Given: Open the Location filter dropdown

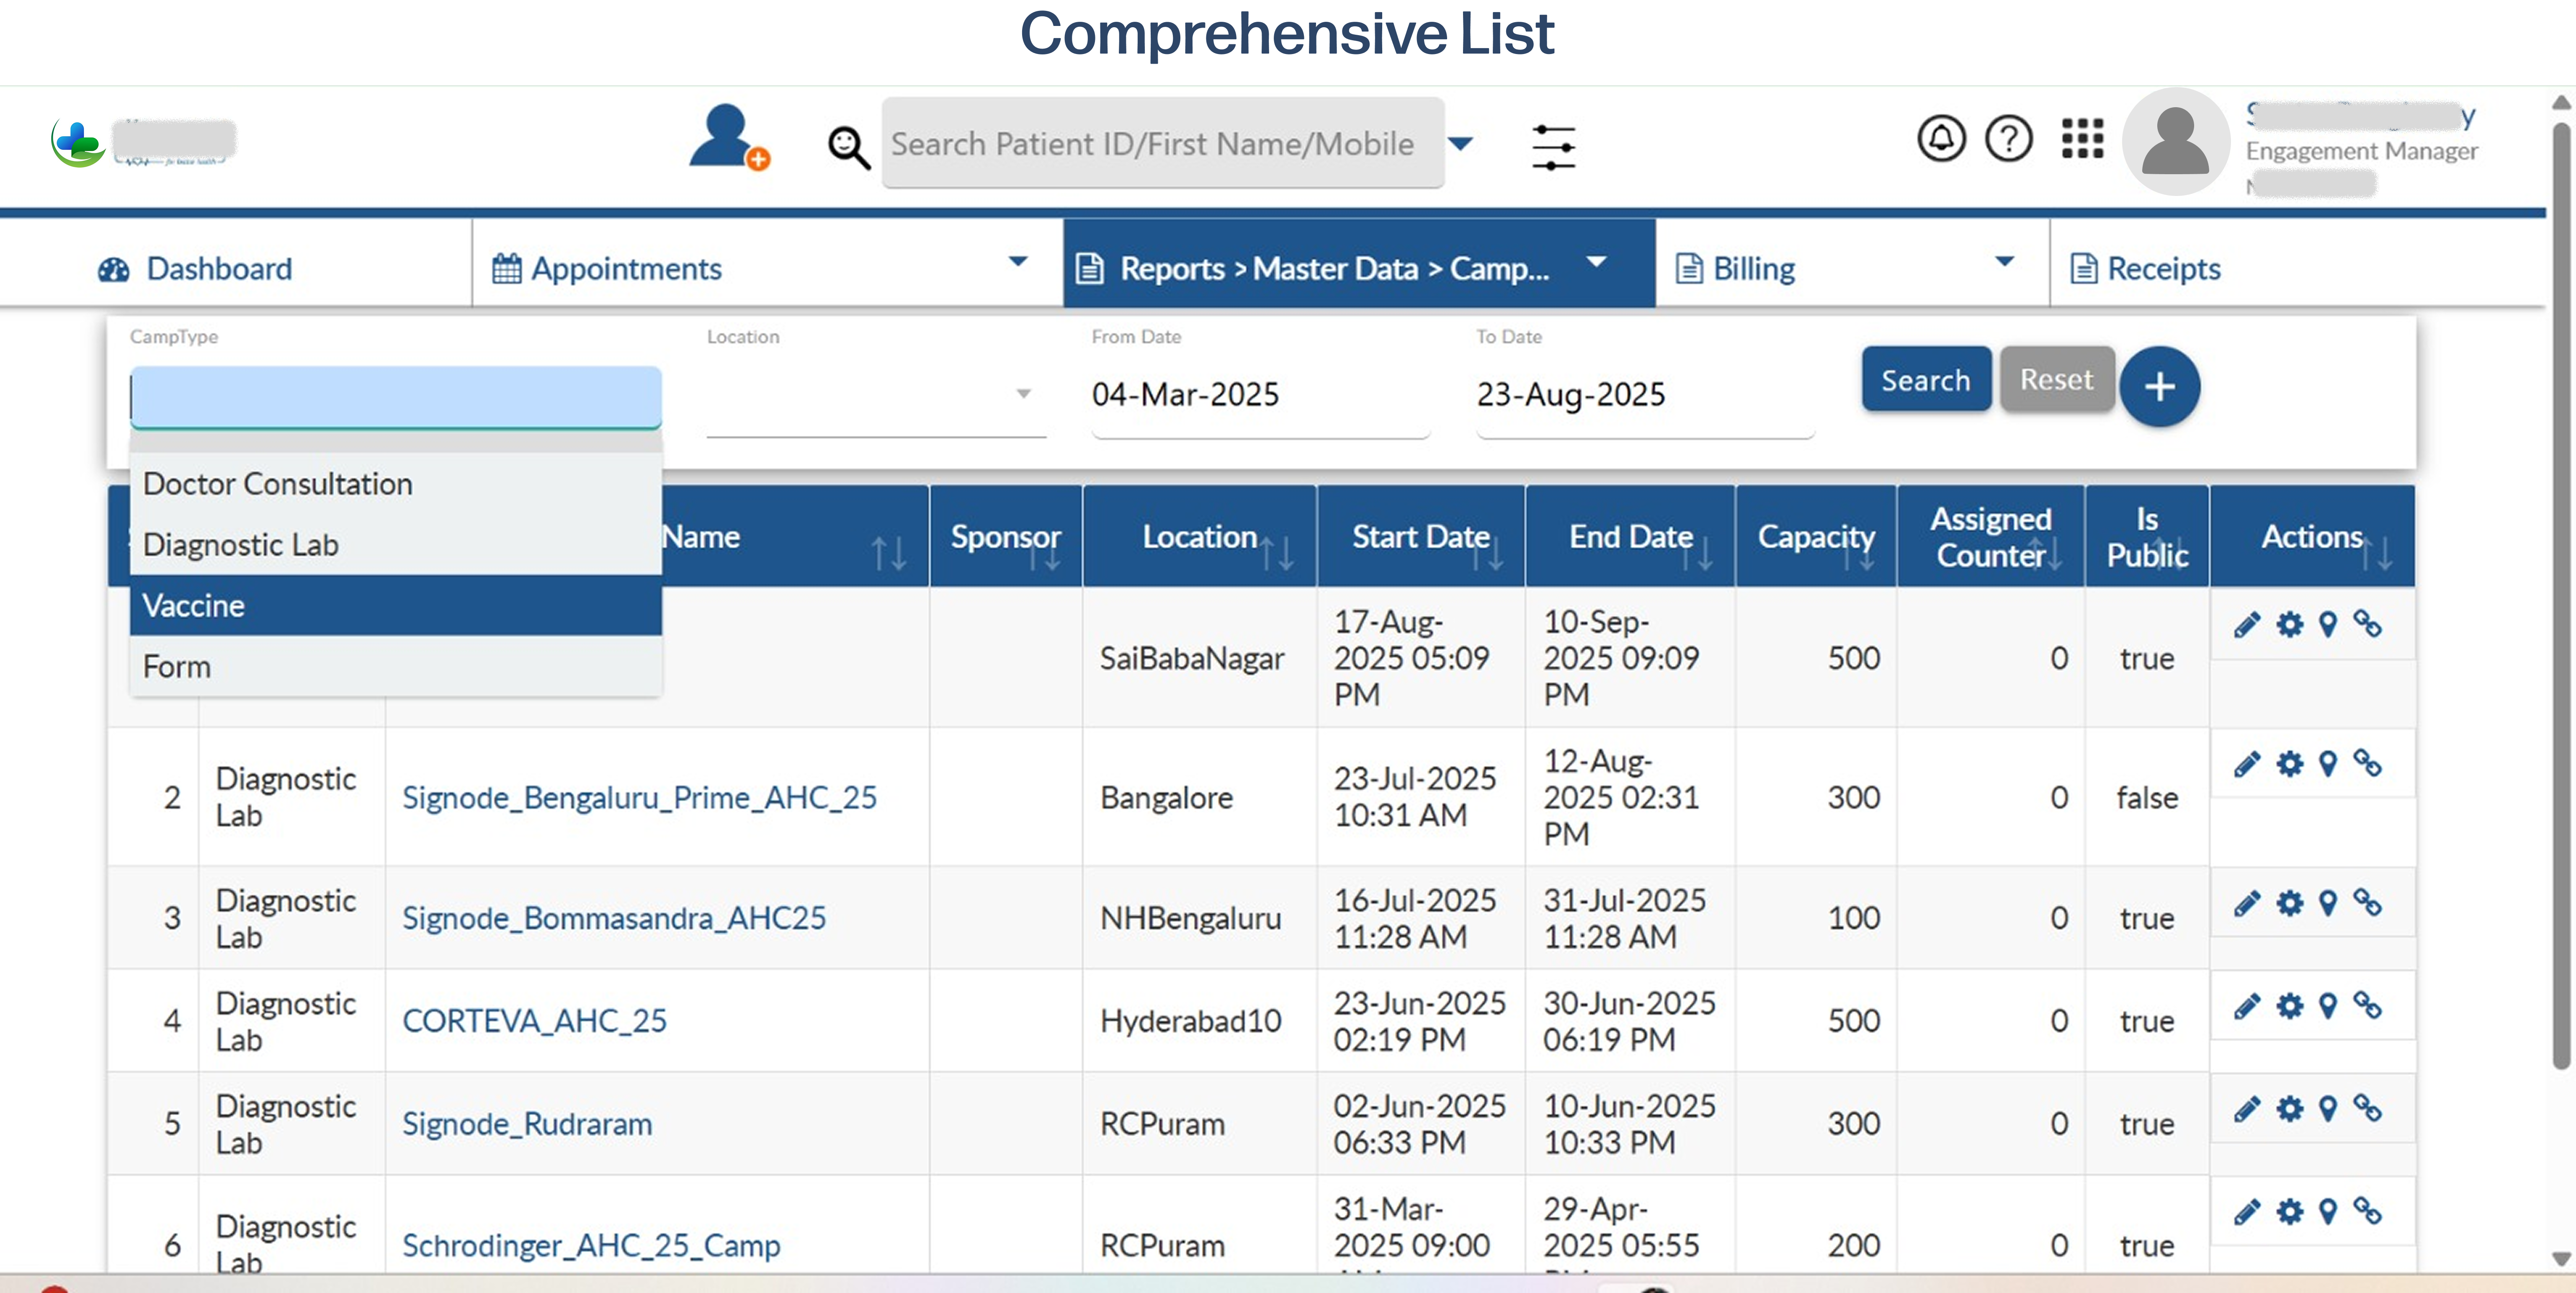Looking at the screenshot, I should [875, 394].
